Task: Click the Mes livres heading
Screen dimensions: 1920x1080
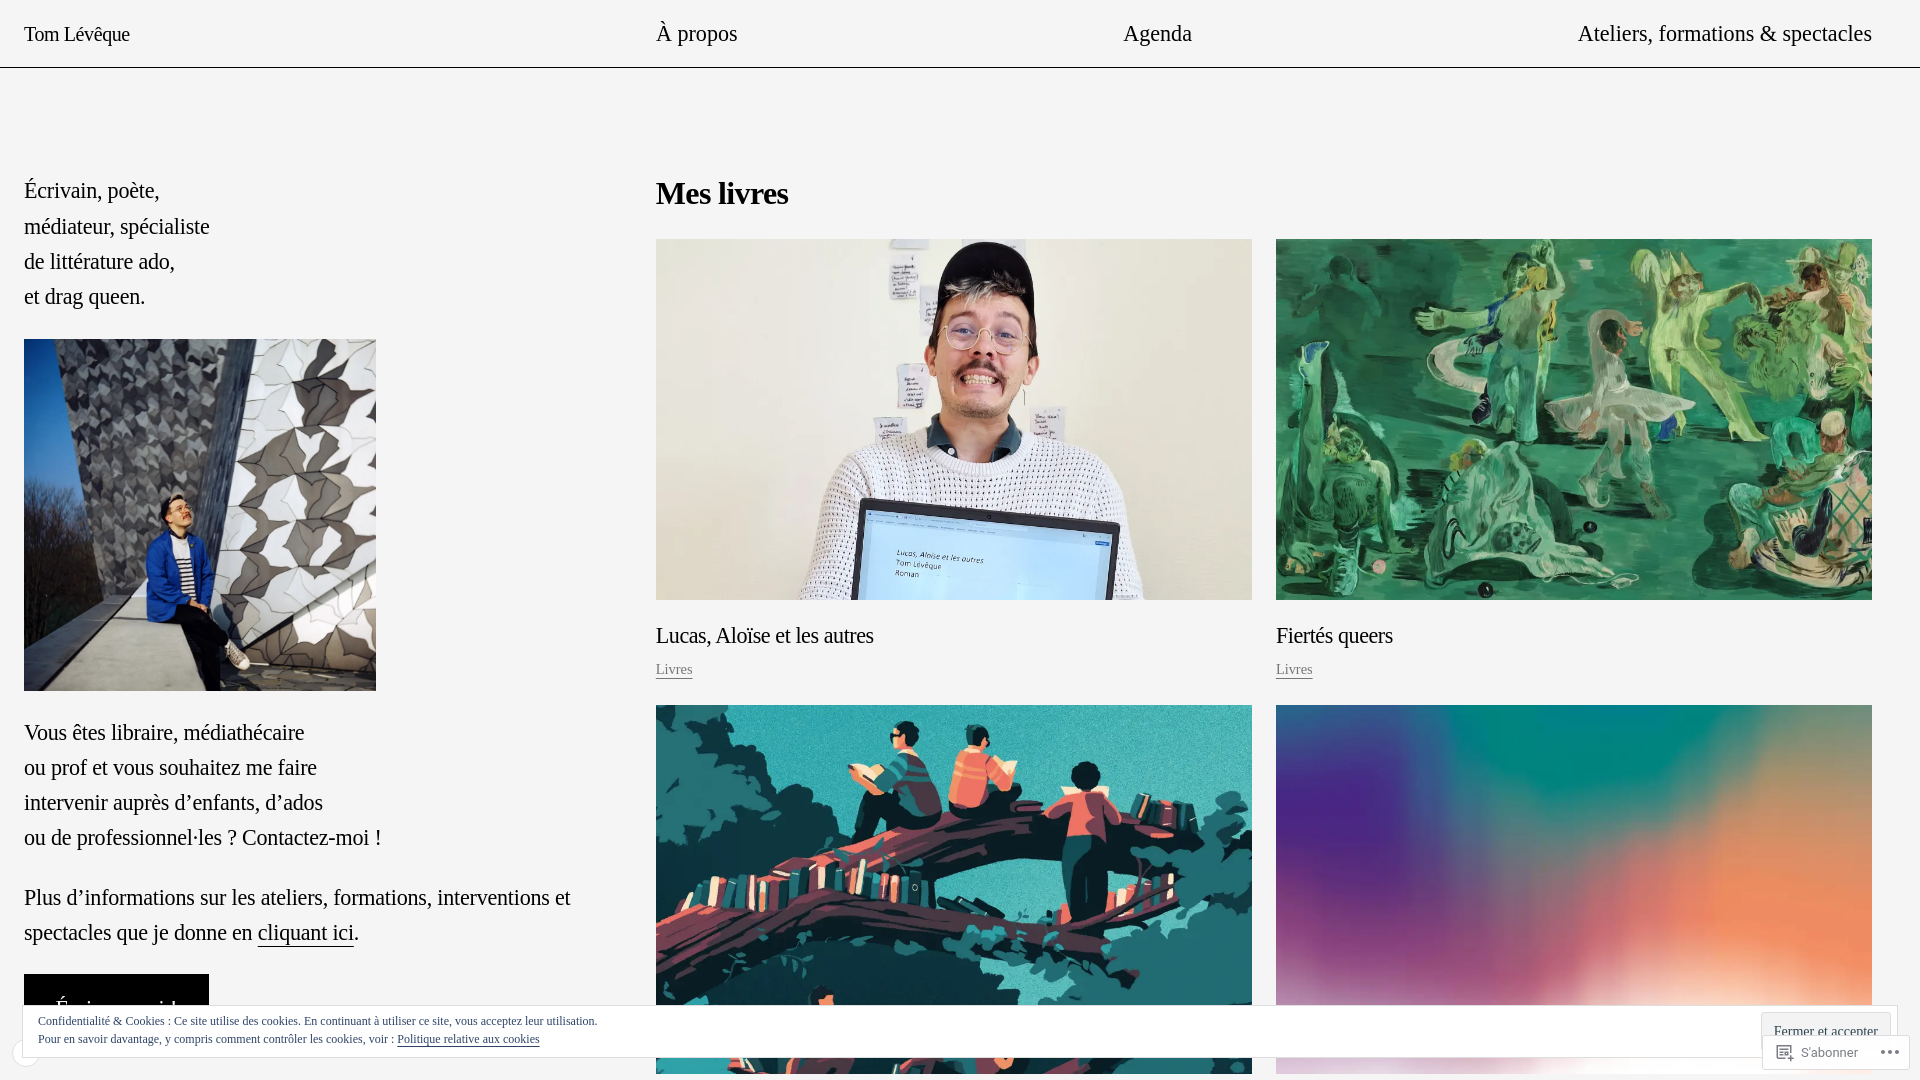Action: [x=722, y=194]
